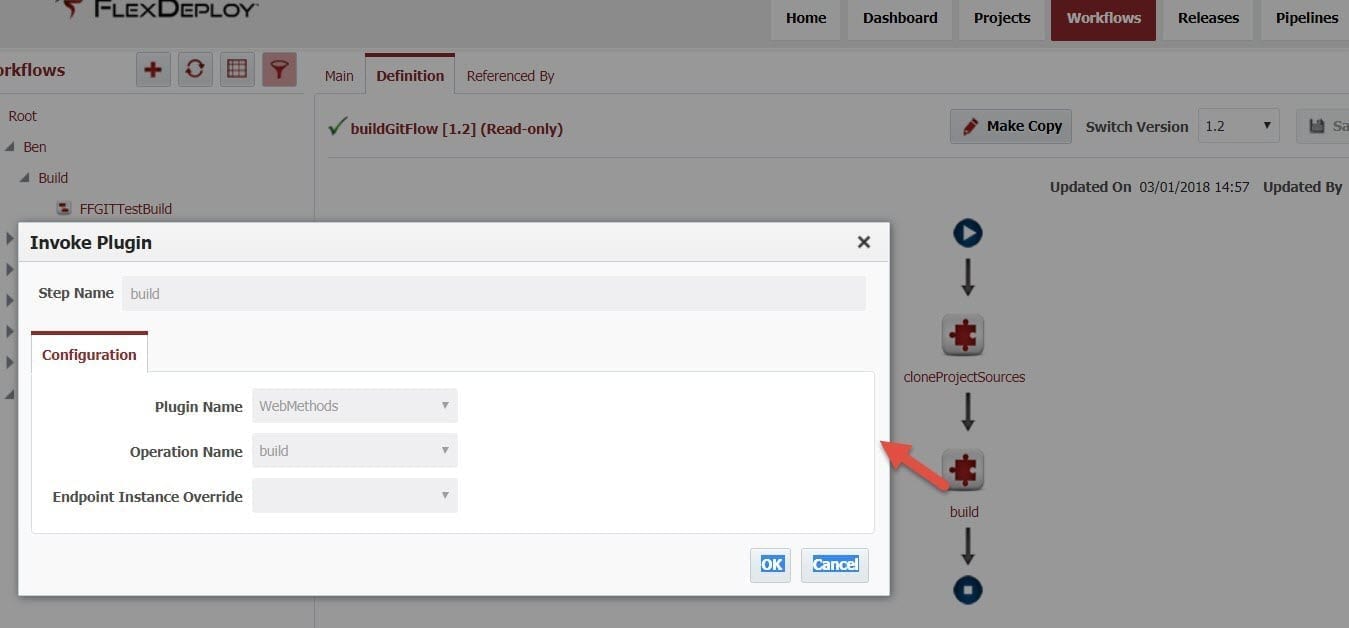This screenshot has width=1349, height=628.
Task: Select the Build folder in tree
Action: coord(53,178)
